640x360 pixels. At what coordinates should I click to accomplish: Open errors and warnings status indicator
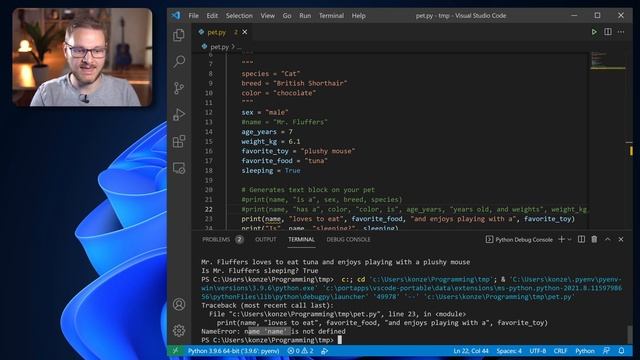pos(300,351)
